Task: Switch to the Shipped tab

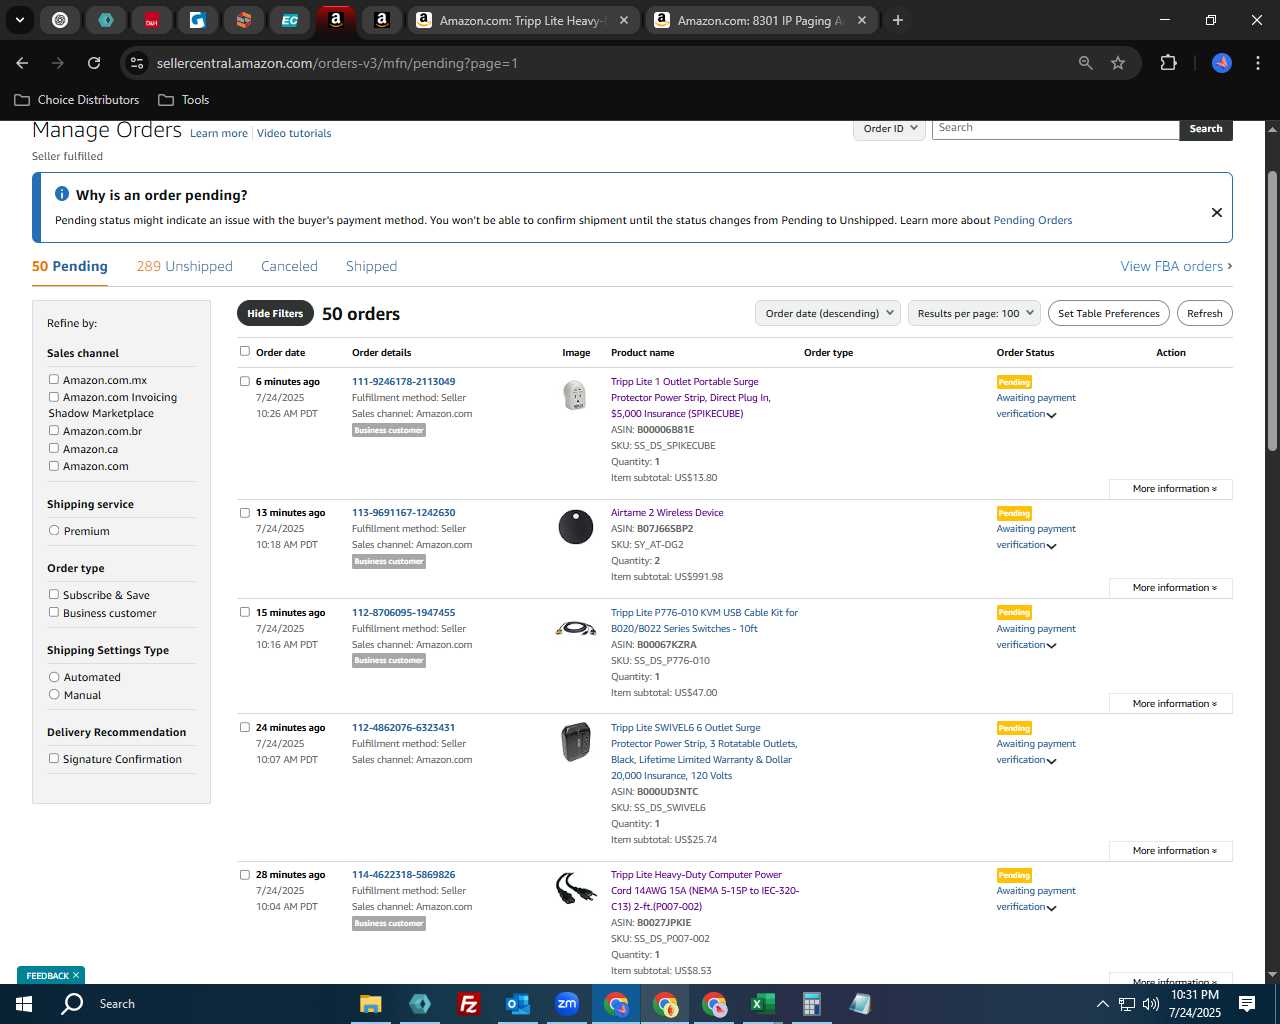Action: click(371, 266)
